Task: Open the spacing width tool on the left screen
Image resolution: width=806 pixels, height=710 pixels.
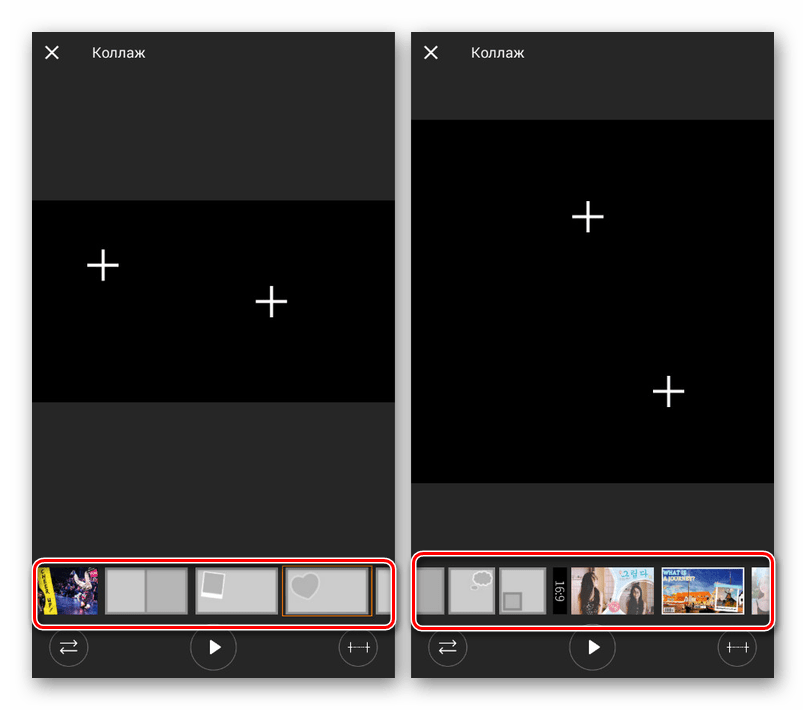Action: pos(358,648)
